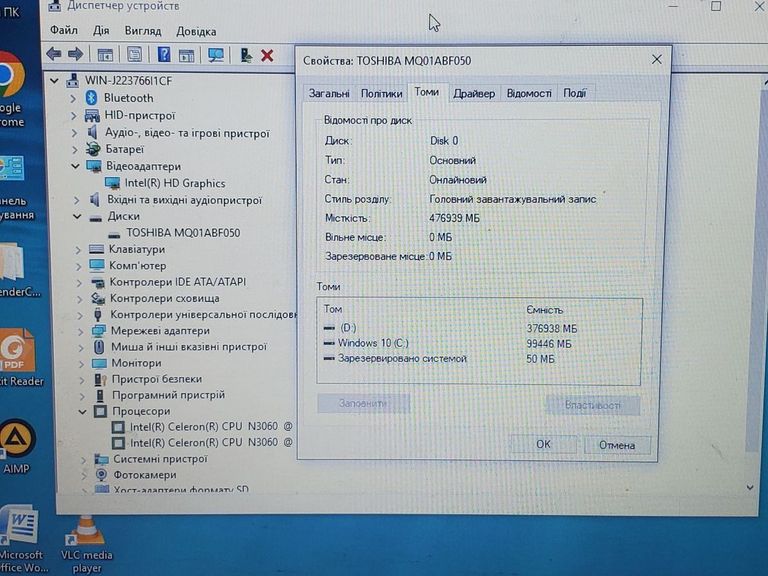The image size is (768, 576).
Task: Open the Дія menu
Action: pos(101,31)
